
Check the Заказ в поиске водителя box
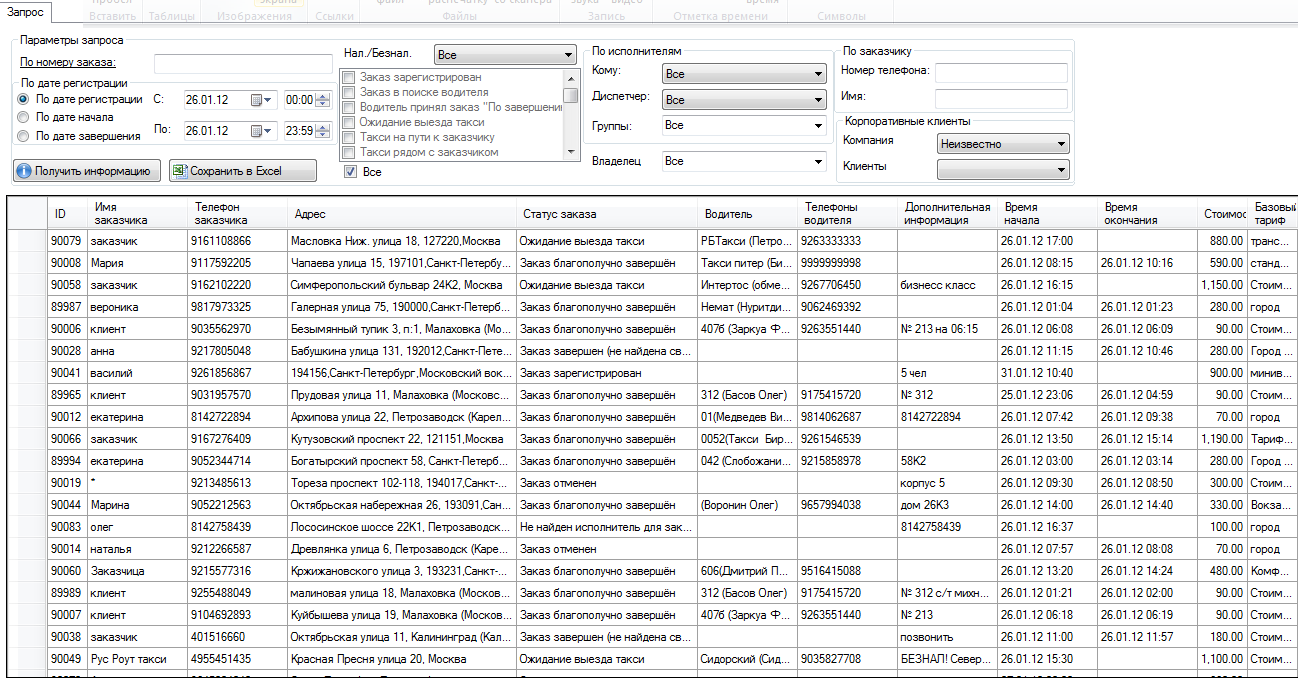click(x=348, y=92)
